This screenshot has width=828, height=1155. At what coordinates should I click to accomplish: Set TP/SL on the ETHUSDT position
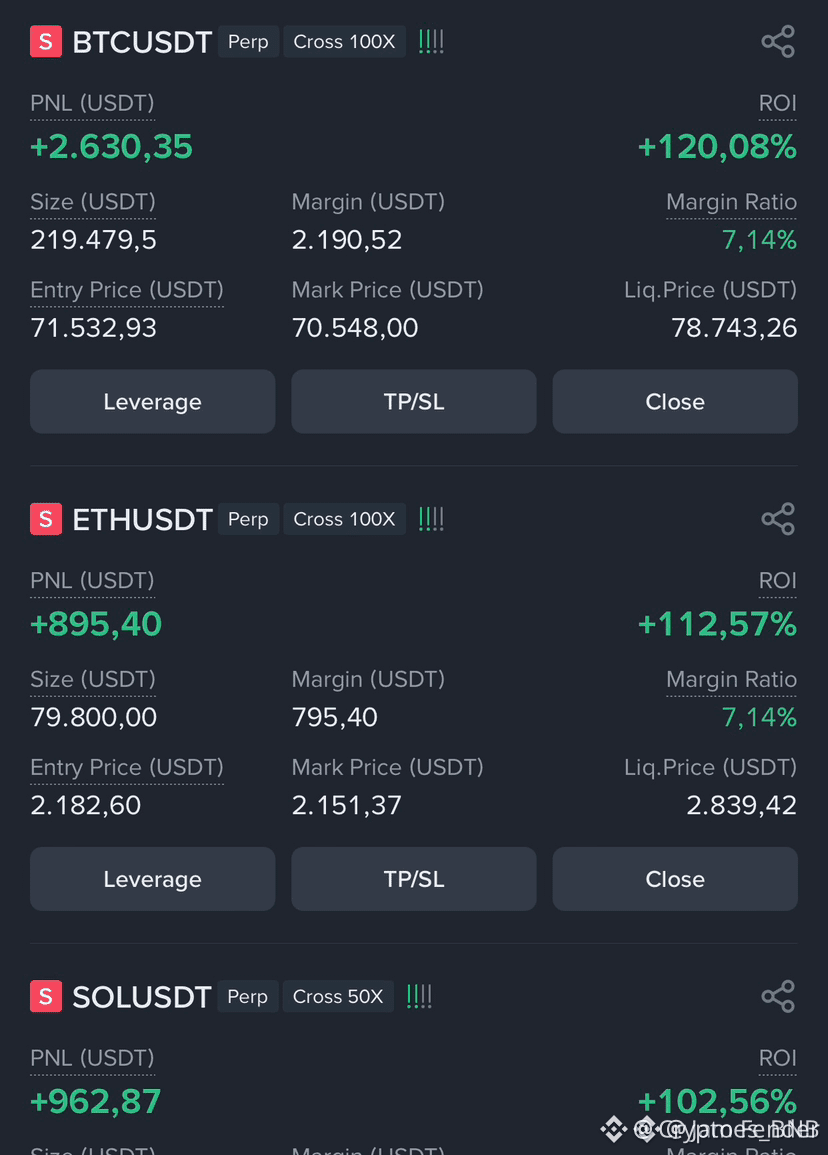(414, 879)
